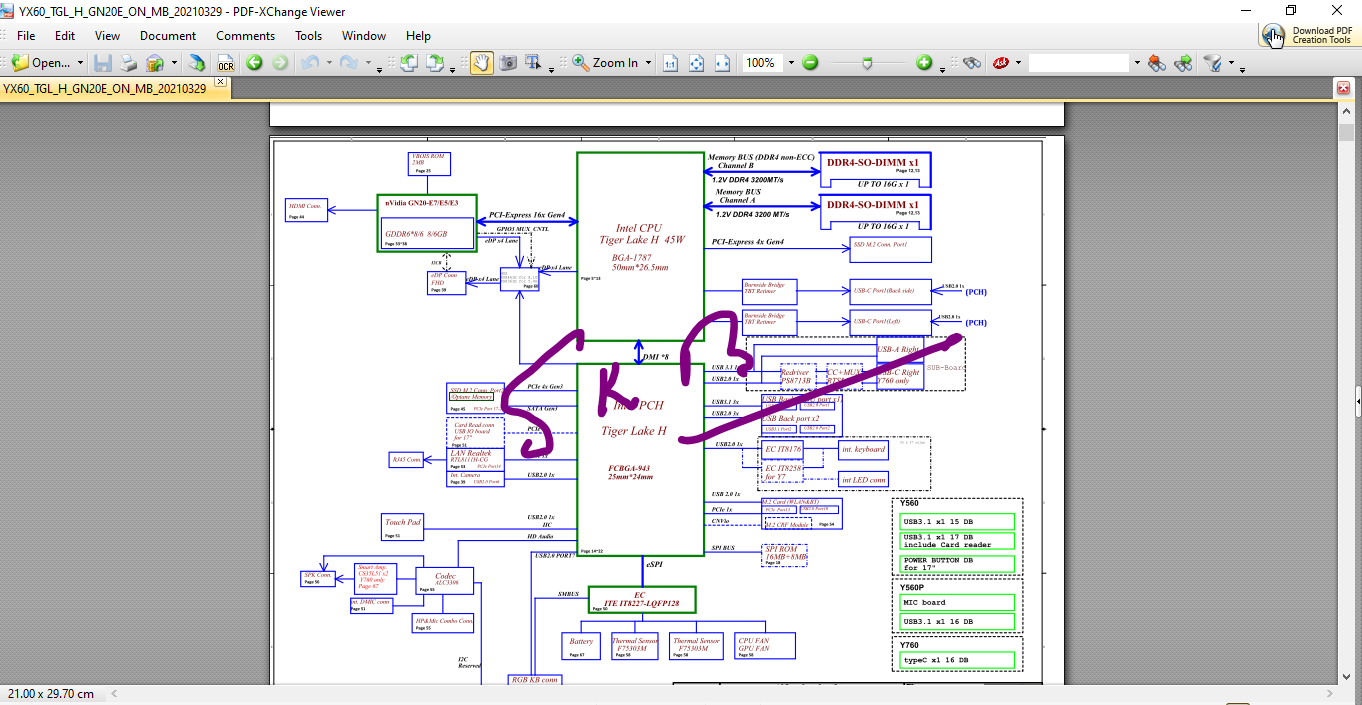This screenshot has width=1362, height=705.
Task: Click the Redo icon
Action: (349, 62)
